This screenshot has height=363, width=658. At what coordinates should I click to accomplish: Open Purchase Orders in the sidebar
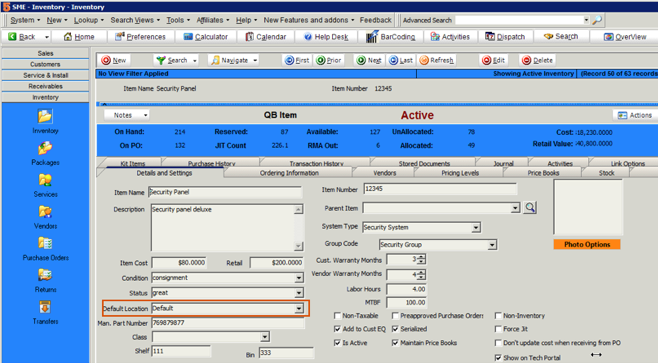click(45, 248)
